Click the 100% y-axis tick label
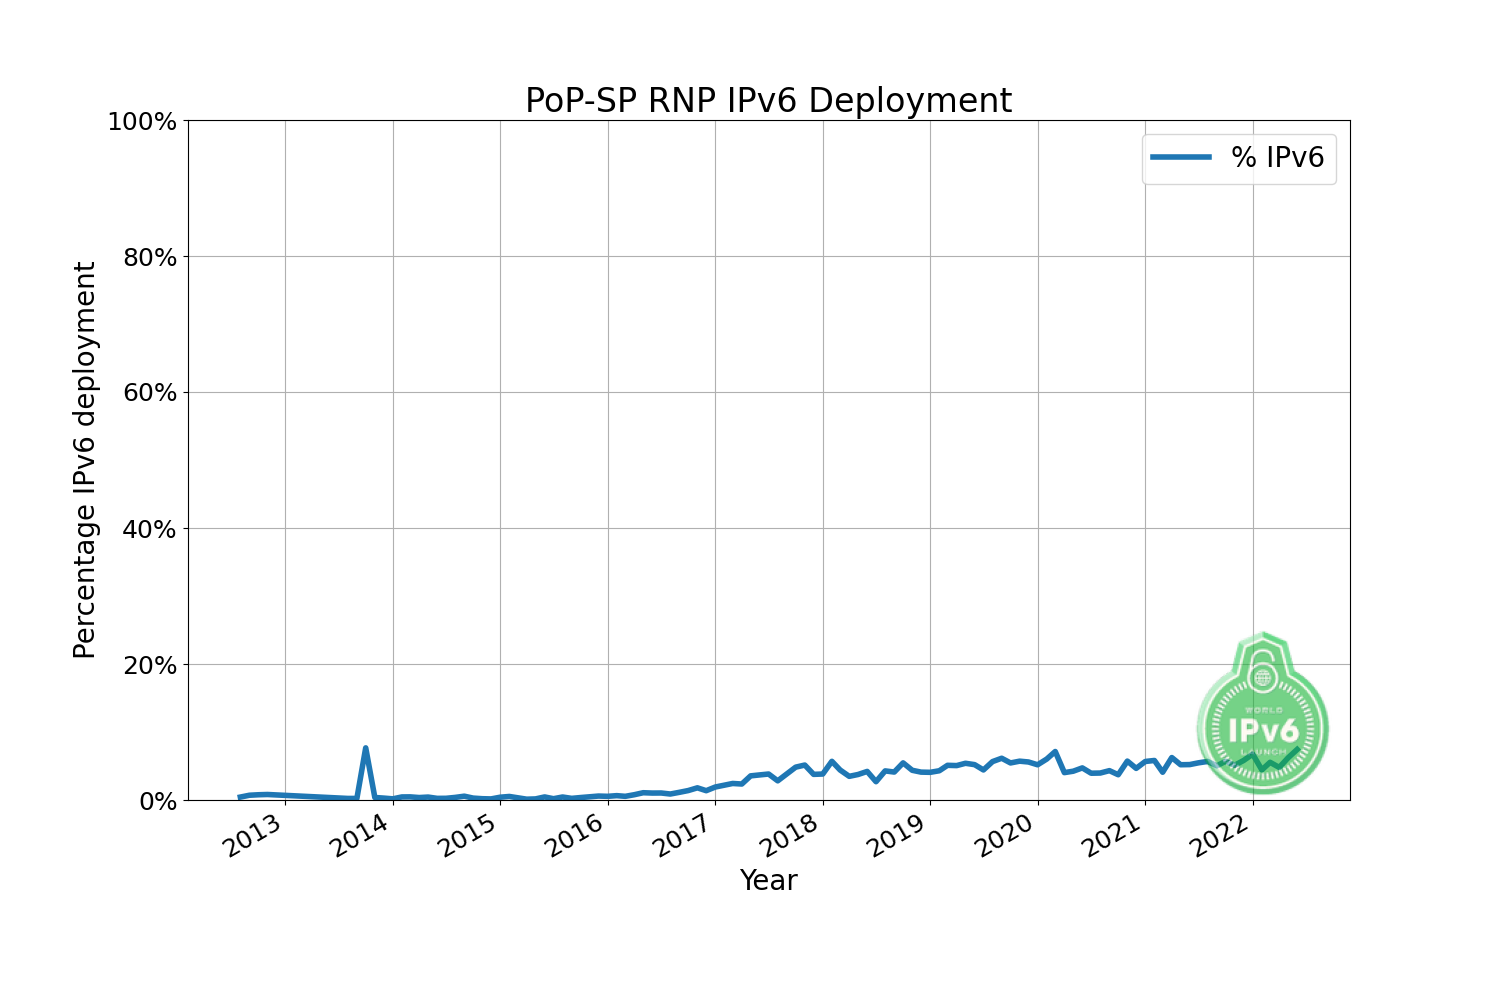The image size is (1500, 1000). click(x=142, y=122)
